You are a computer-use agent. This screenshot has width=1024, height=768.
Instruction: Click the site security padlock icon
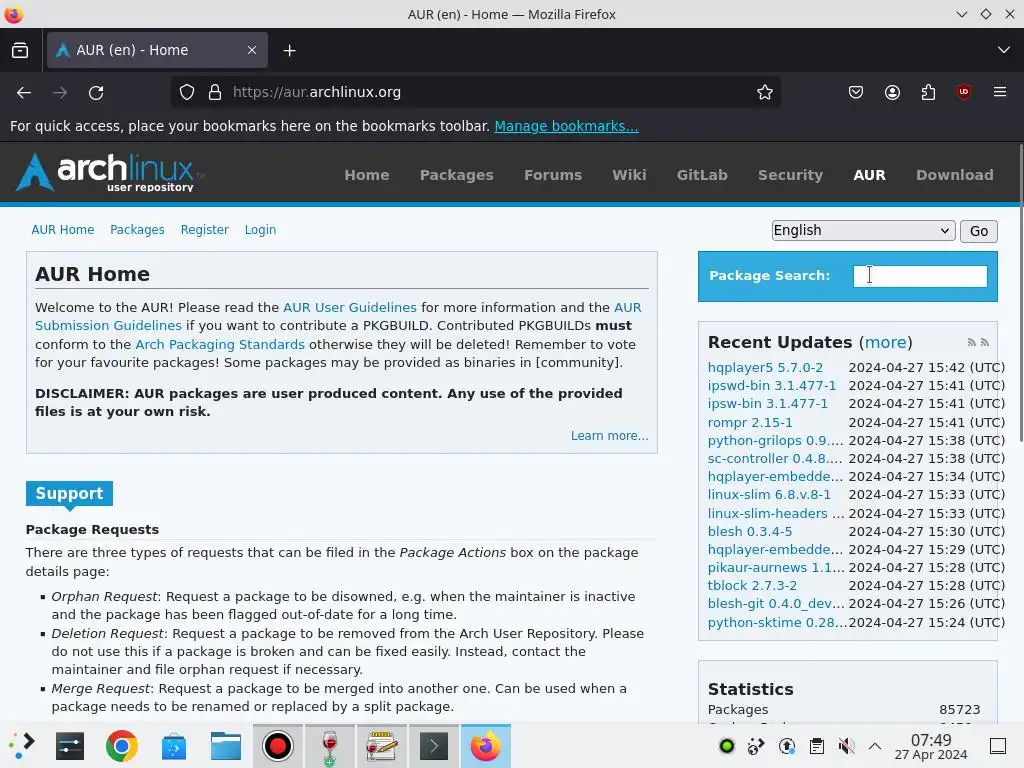click(x=215, y=93)
